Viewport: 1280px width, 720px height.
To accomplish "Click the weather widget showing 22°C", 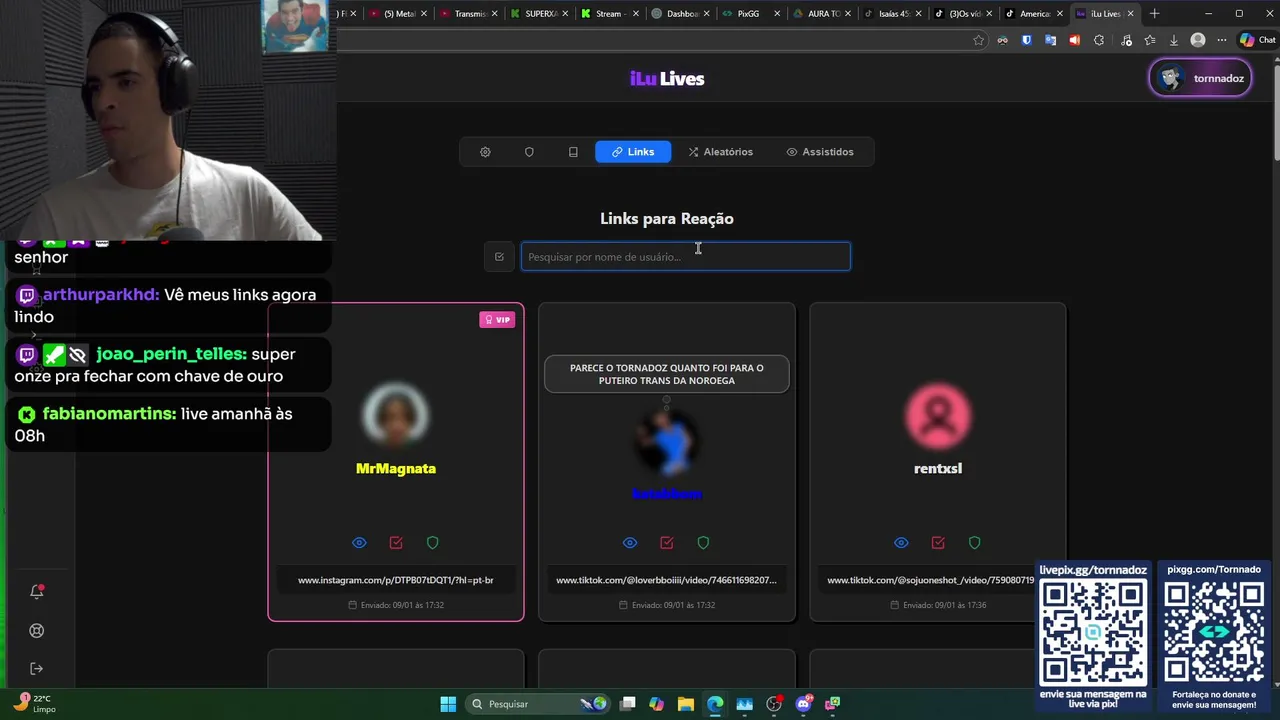I will point(33,704).
